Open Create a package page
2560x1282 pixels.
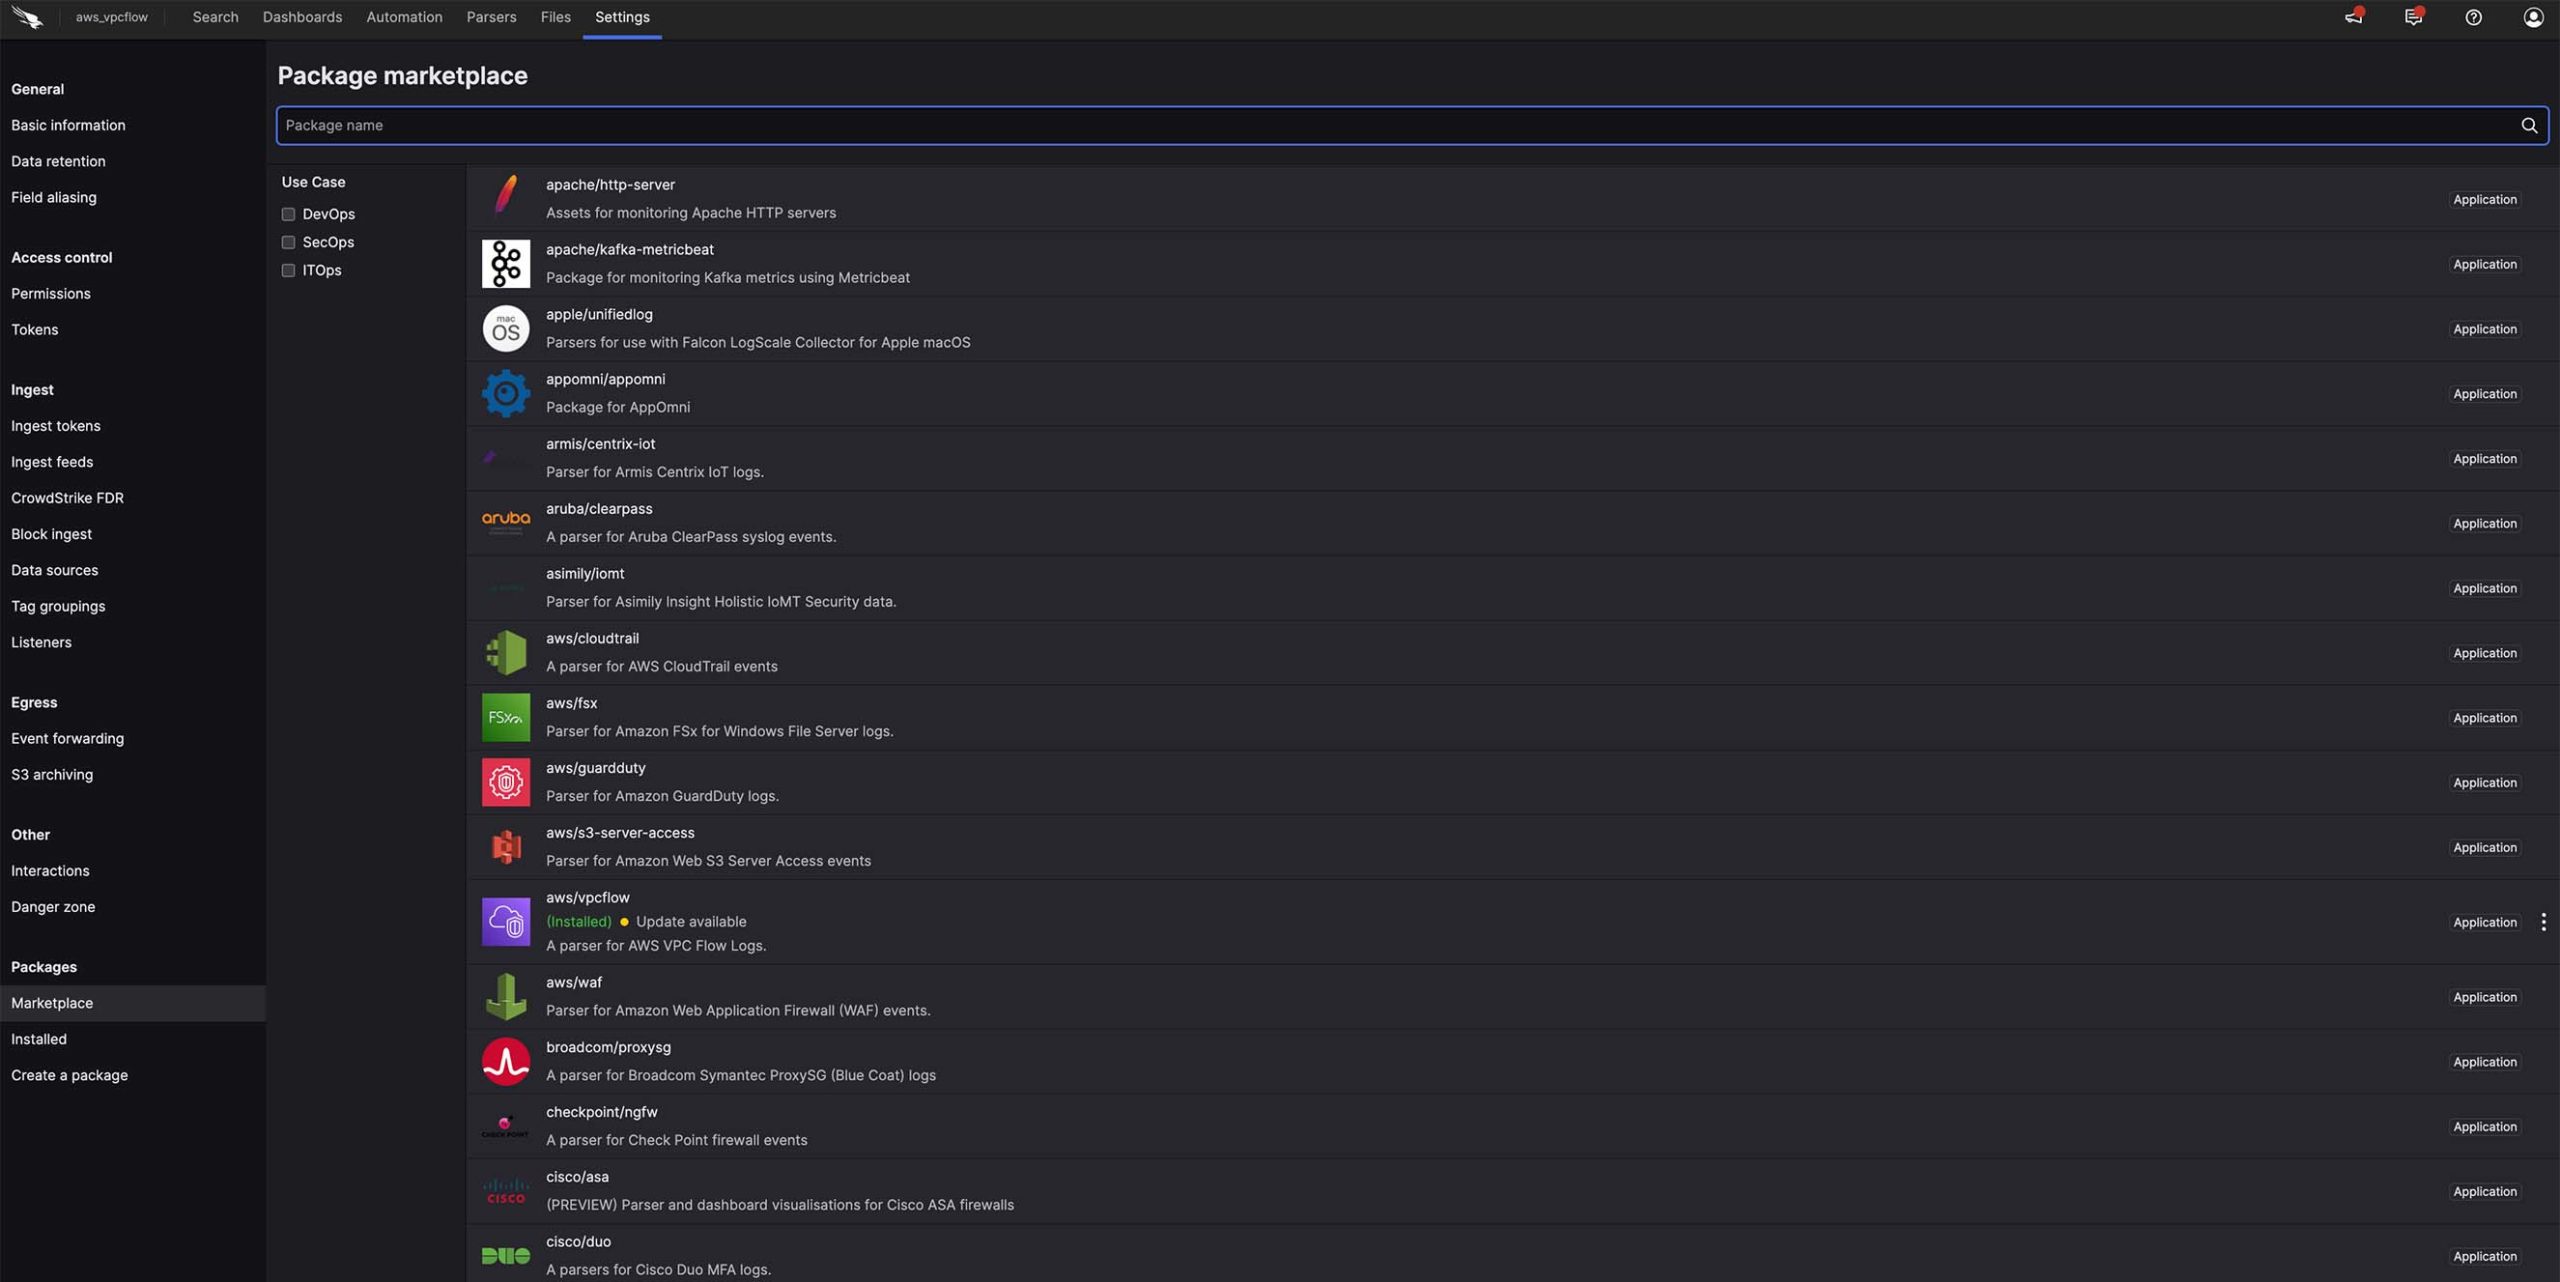[x=69, y=1075]
